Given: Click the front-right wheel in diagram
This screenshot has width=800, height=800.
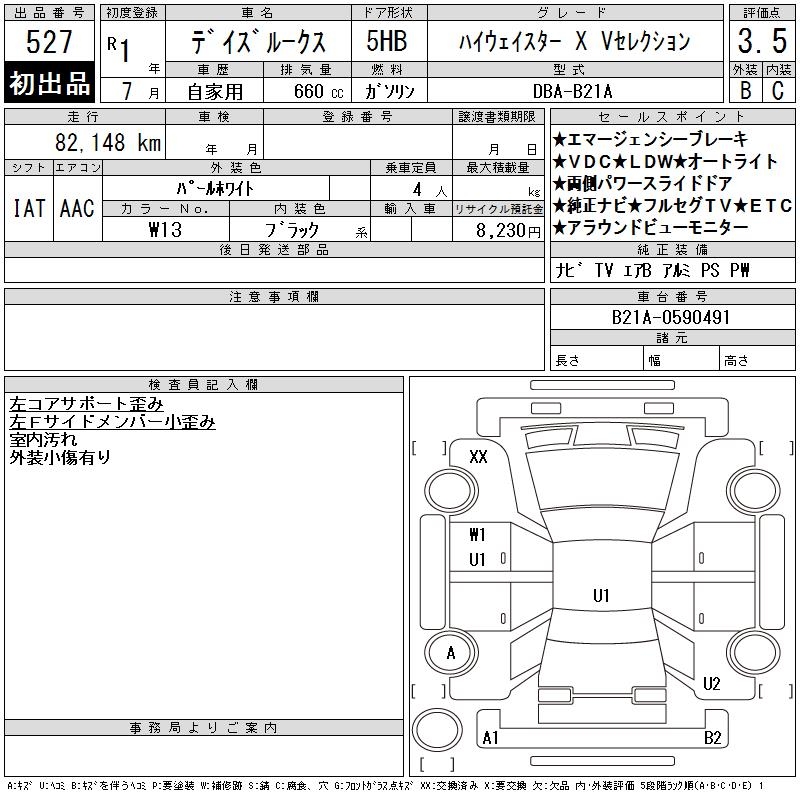Looking at the screenshot, I should pyautogui.click(x=753, y=491).
